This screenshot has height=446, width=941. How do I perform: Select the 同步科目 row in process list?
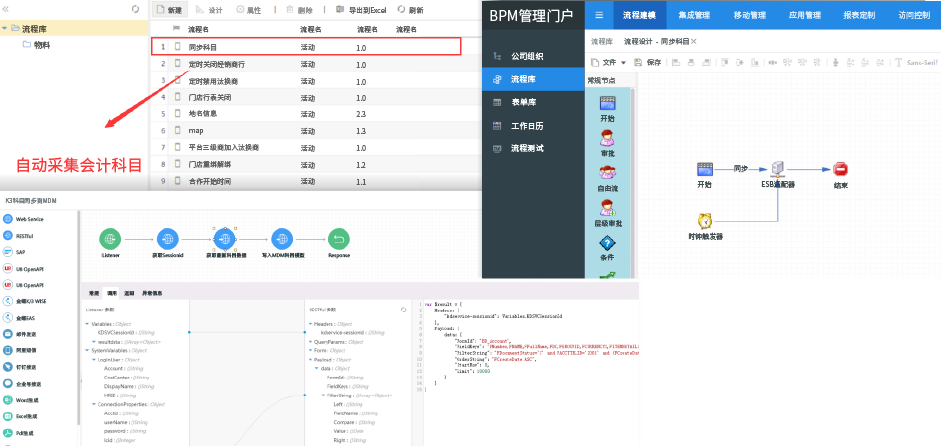pos(305,47)
